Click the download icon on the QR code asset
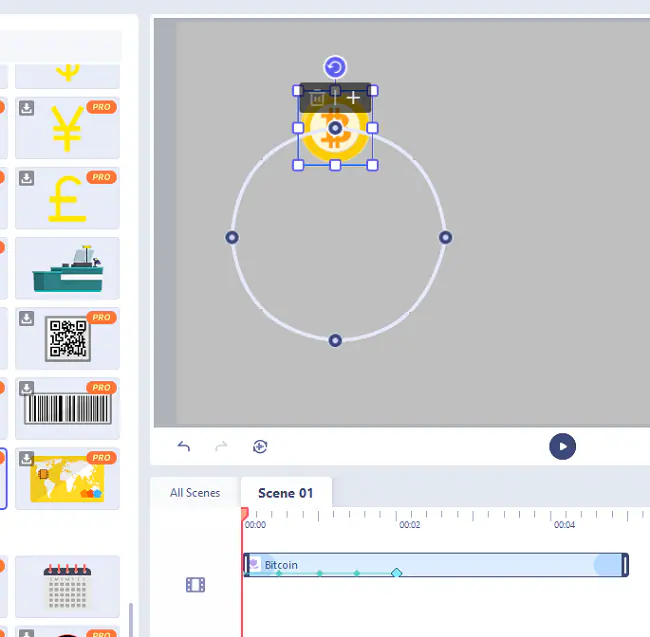The image size is (650, 637). click(x=27, y=318)
